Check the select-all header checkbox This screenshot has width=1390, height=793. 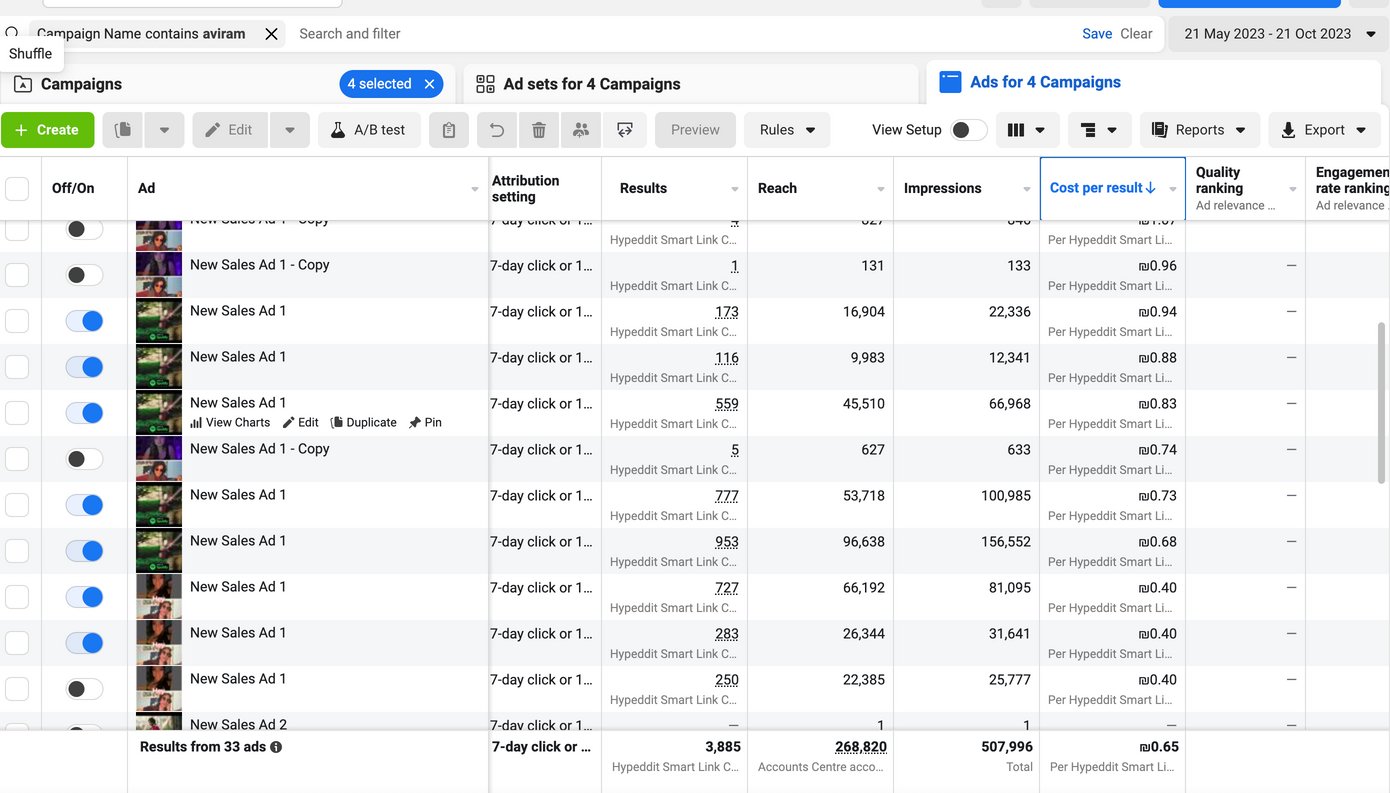pyautogui.click(x=17, y=188)
